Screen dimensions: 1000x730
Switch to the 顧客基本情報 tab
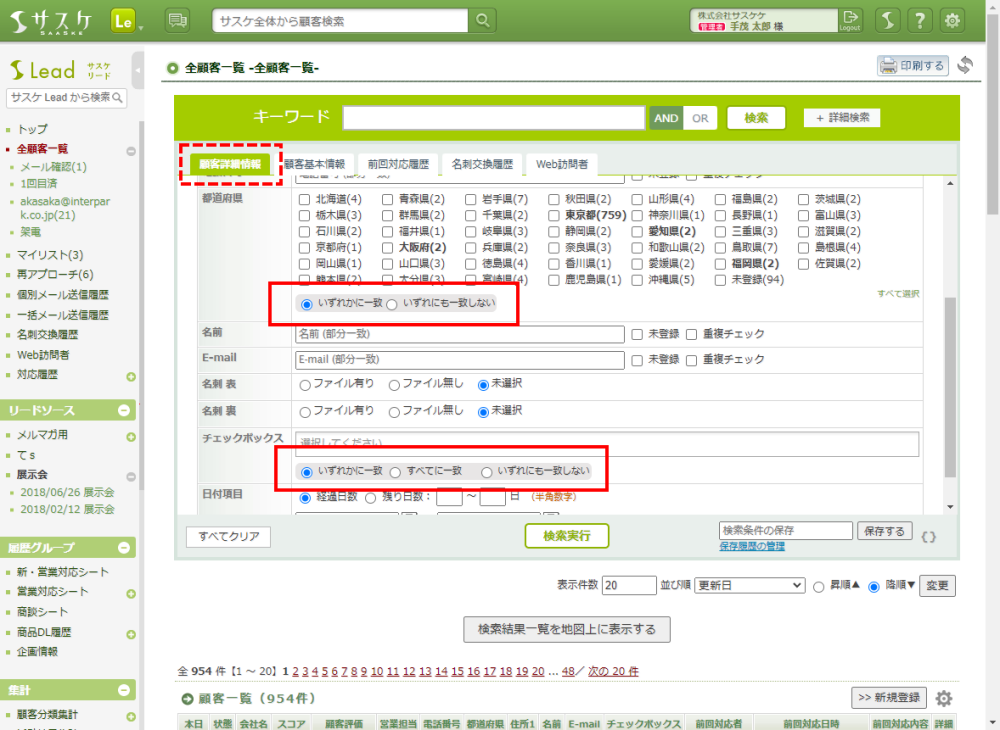point(314,164)
